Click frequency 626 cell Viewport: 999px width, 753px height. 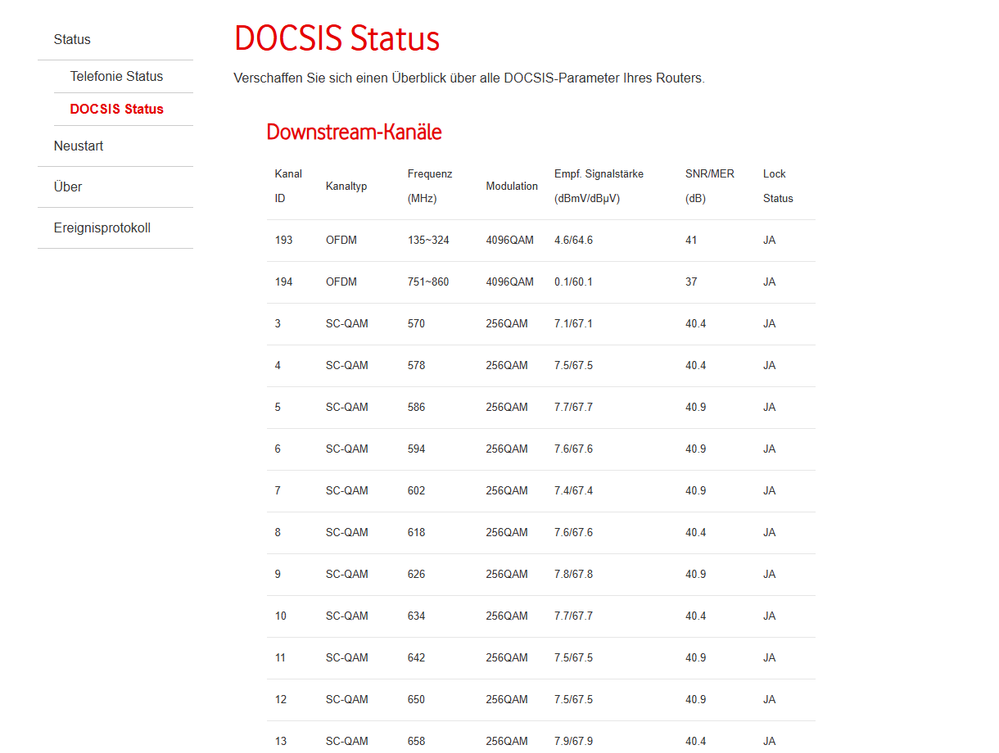(416, 574)
